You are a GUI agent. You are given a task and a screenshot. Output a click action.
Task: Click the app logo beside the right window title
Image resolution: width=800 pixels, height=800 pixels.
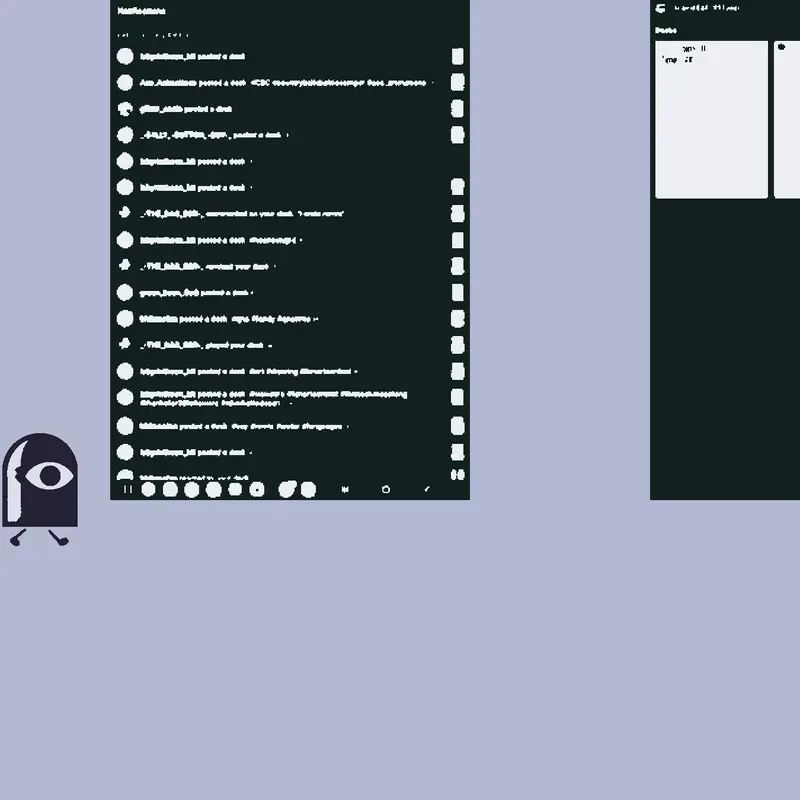point(661,8)
